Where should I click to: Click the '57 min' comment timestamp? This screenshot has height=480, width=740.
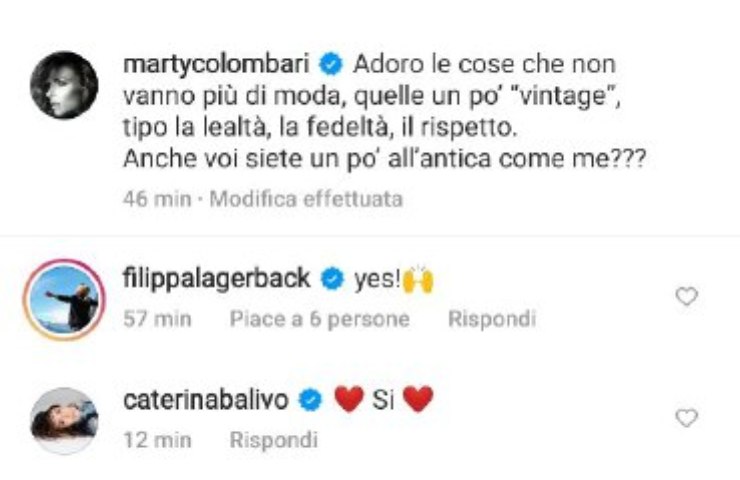coord(157,319)
